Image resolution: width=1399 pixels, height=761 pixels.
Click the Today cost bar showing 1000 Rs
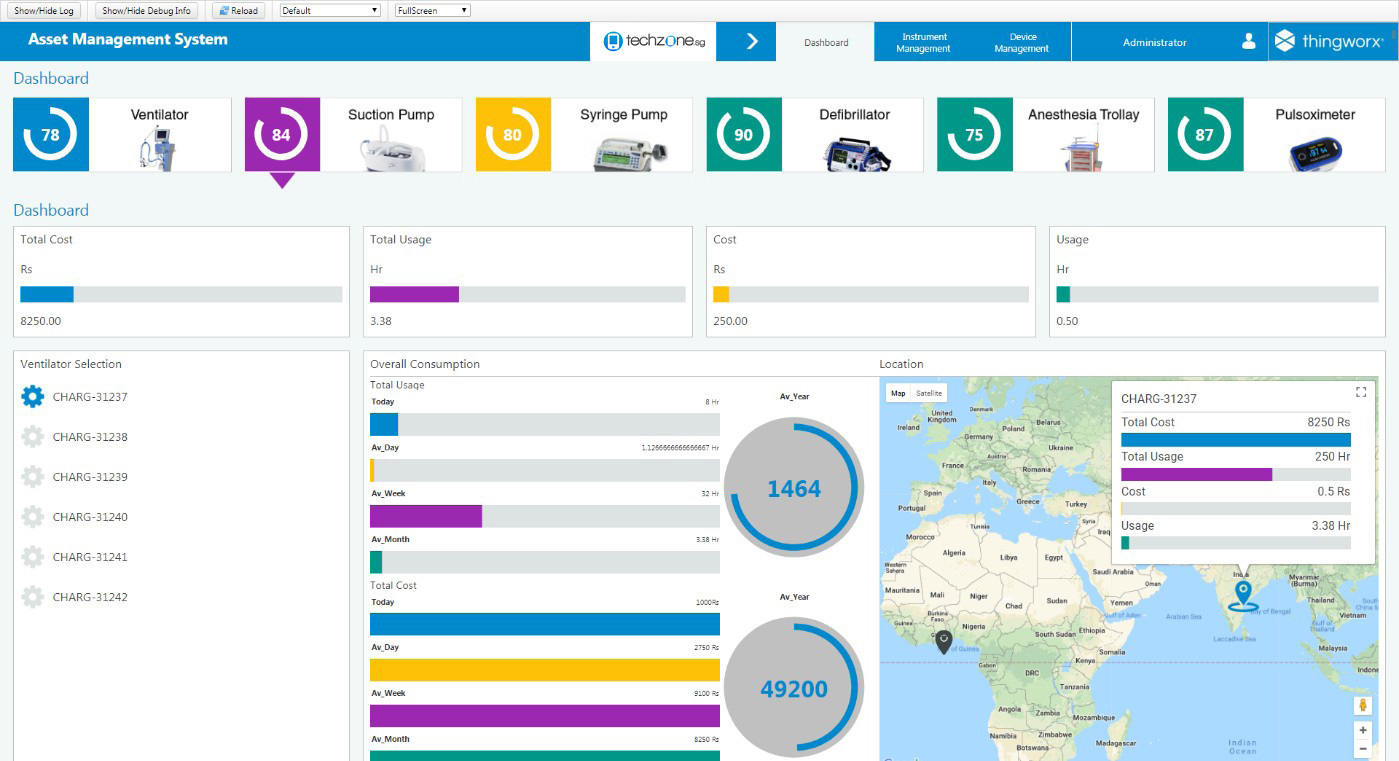point(545,624)
